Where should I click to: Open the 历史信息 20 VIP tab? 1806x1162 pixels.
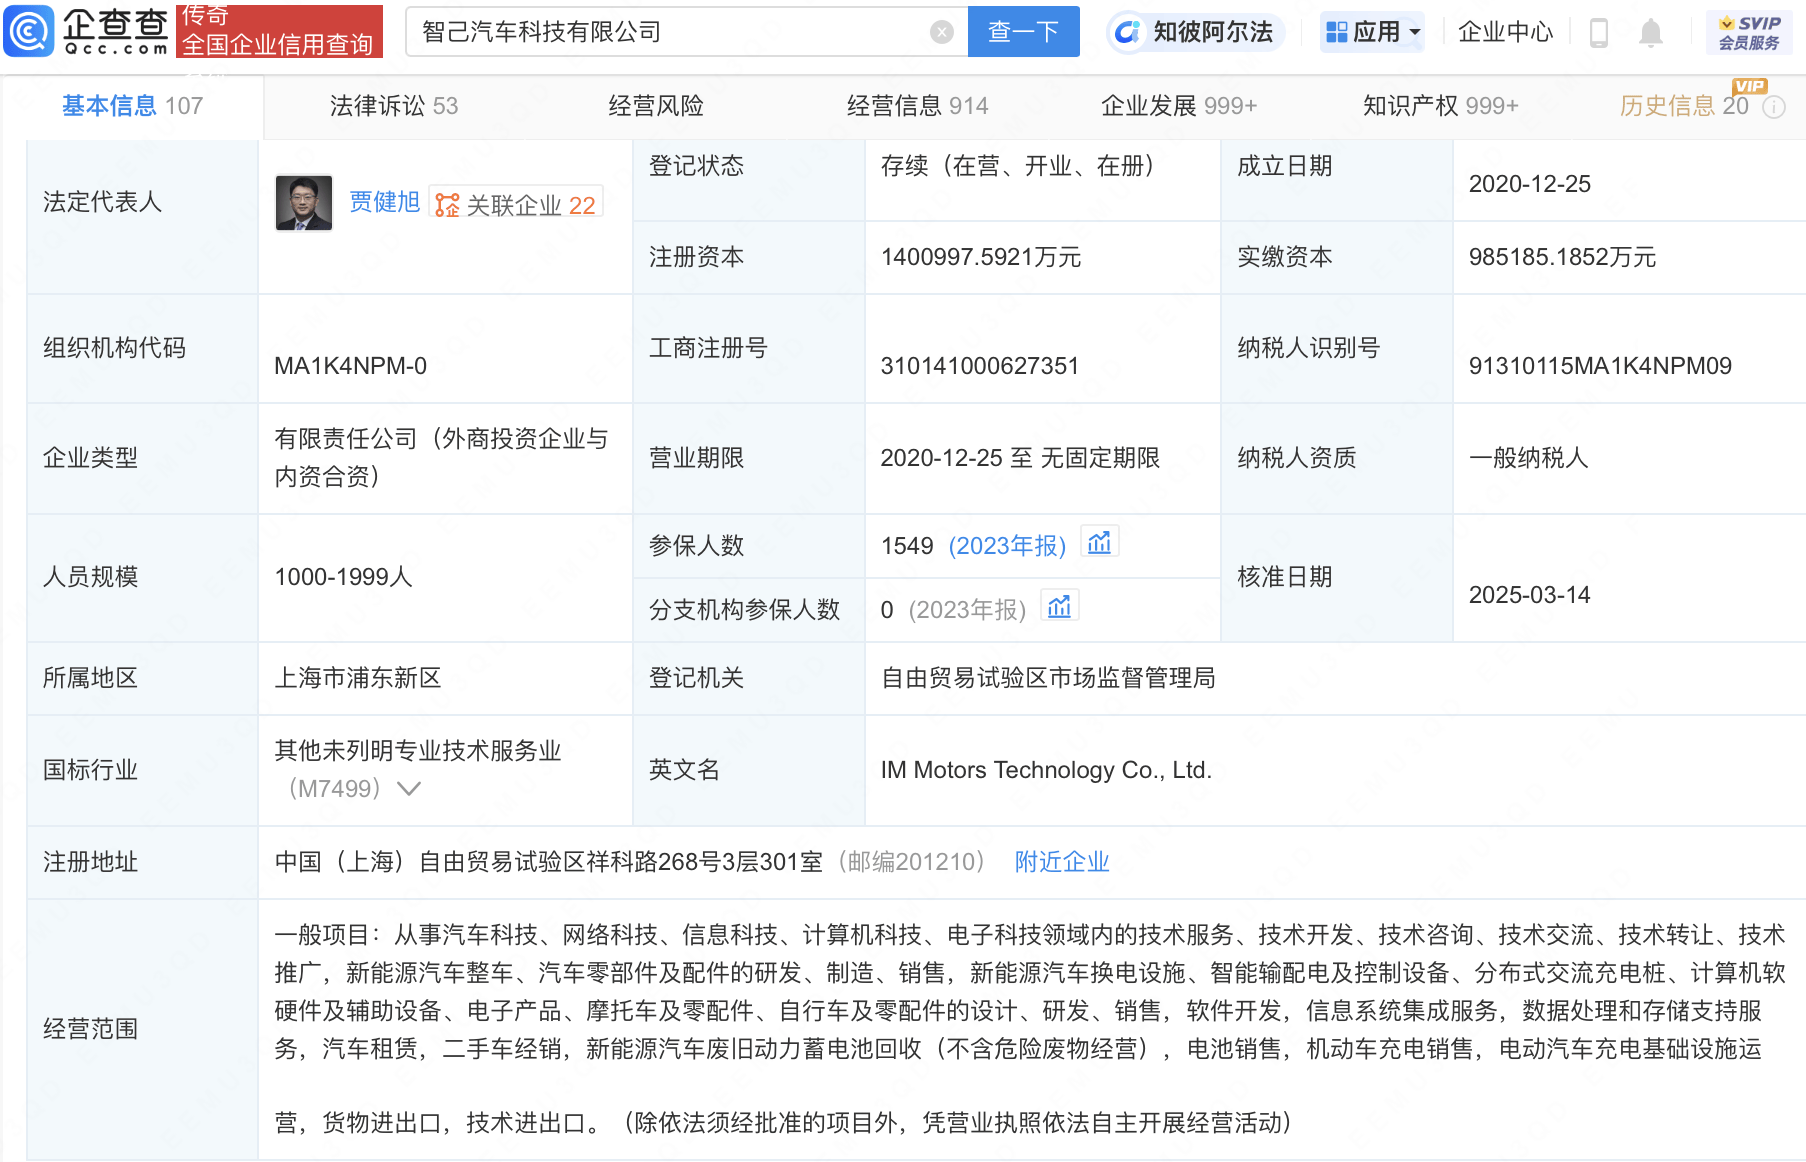click(1684, 106)
